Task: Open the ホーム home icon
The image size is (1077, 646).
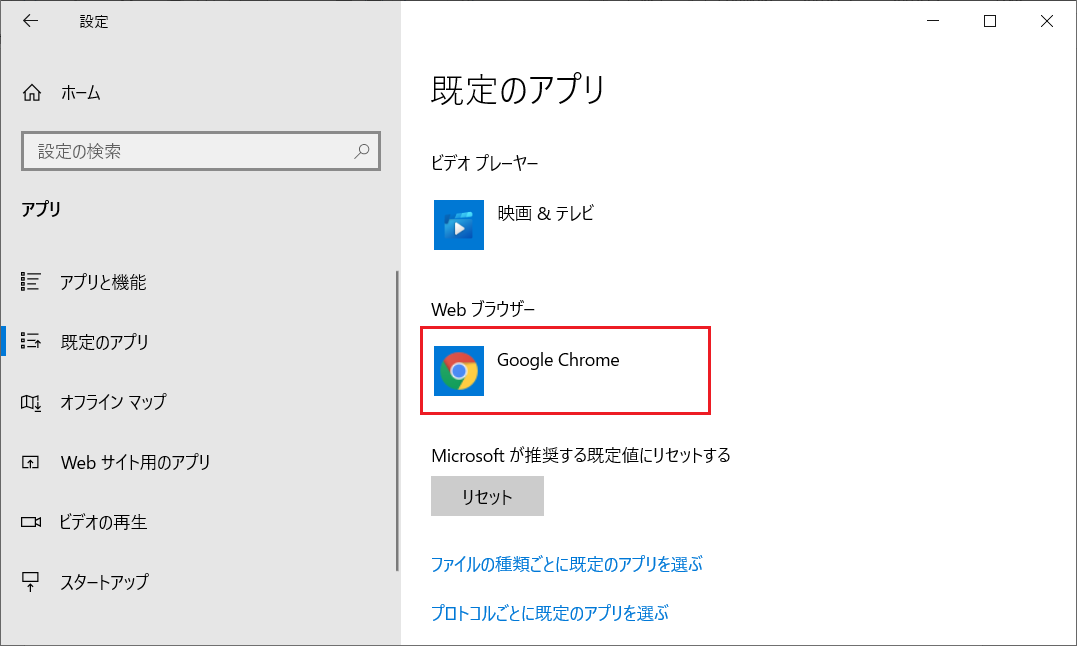Action: (x=32, y=93)
